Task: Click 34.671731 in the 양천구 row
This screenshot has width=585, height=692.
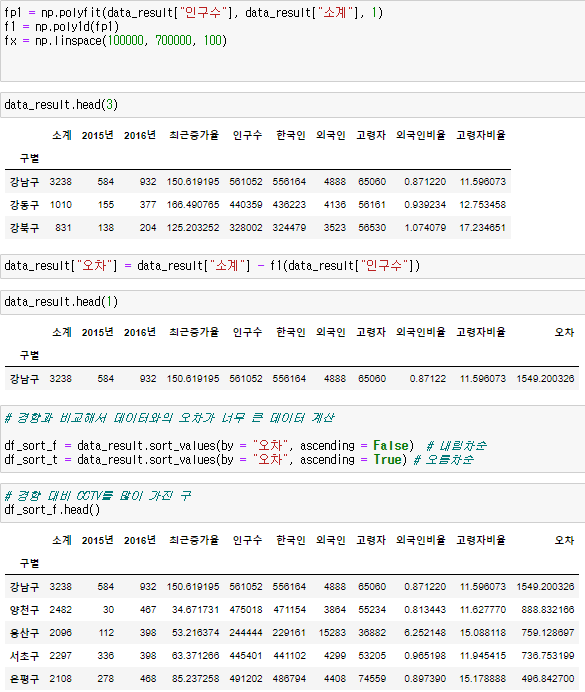Action: click(x=195, y=610)
